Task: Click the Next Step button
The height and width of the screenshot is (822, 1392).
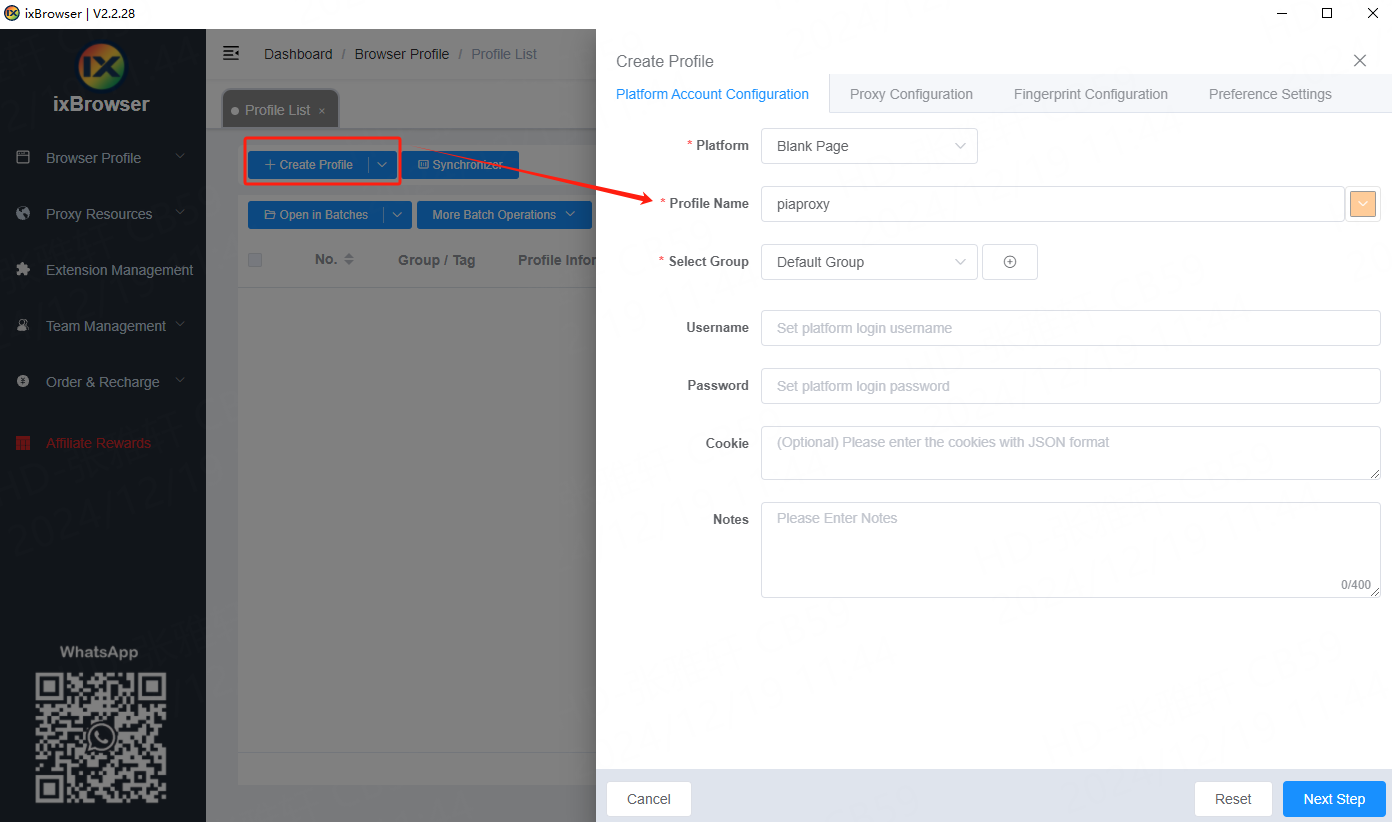Action: click(1333, 799)
